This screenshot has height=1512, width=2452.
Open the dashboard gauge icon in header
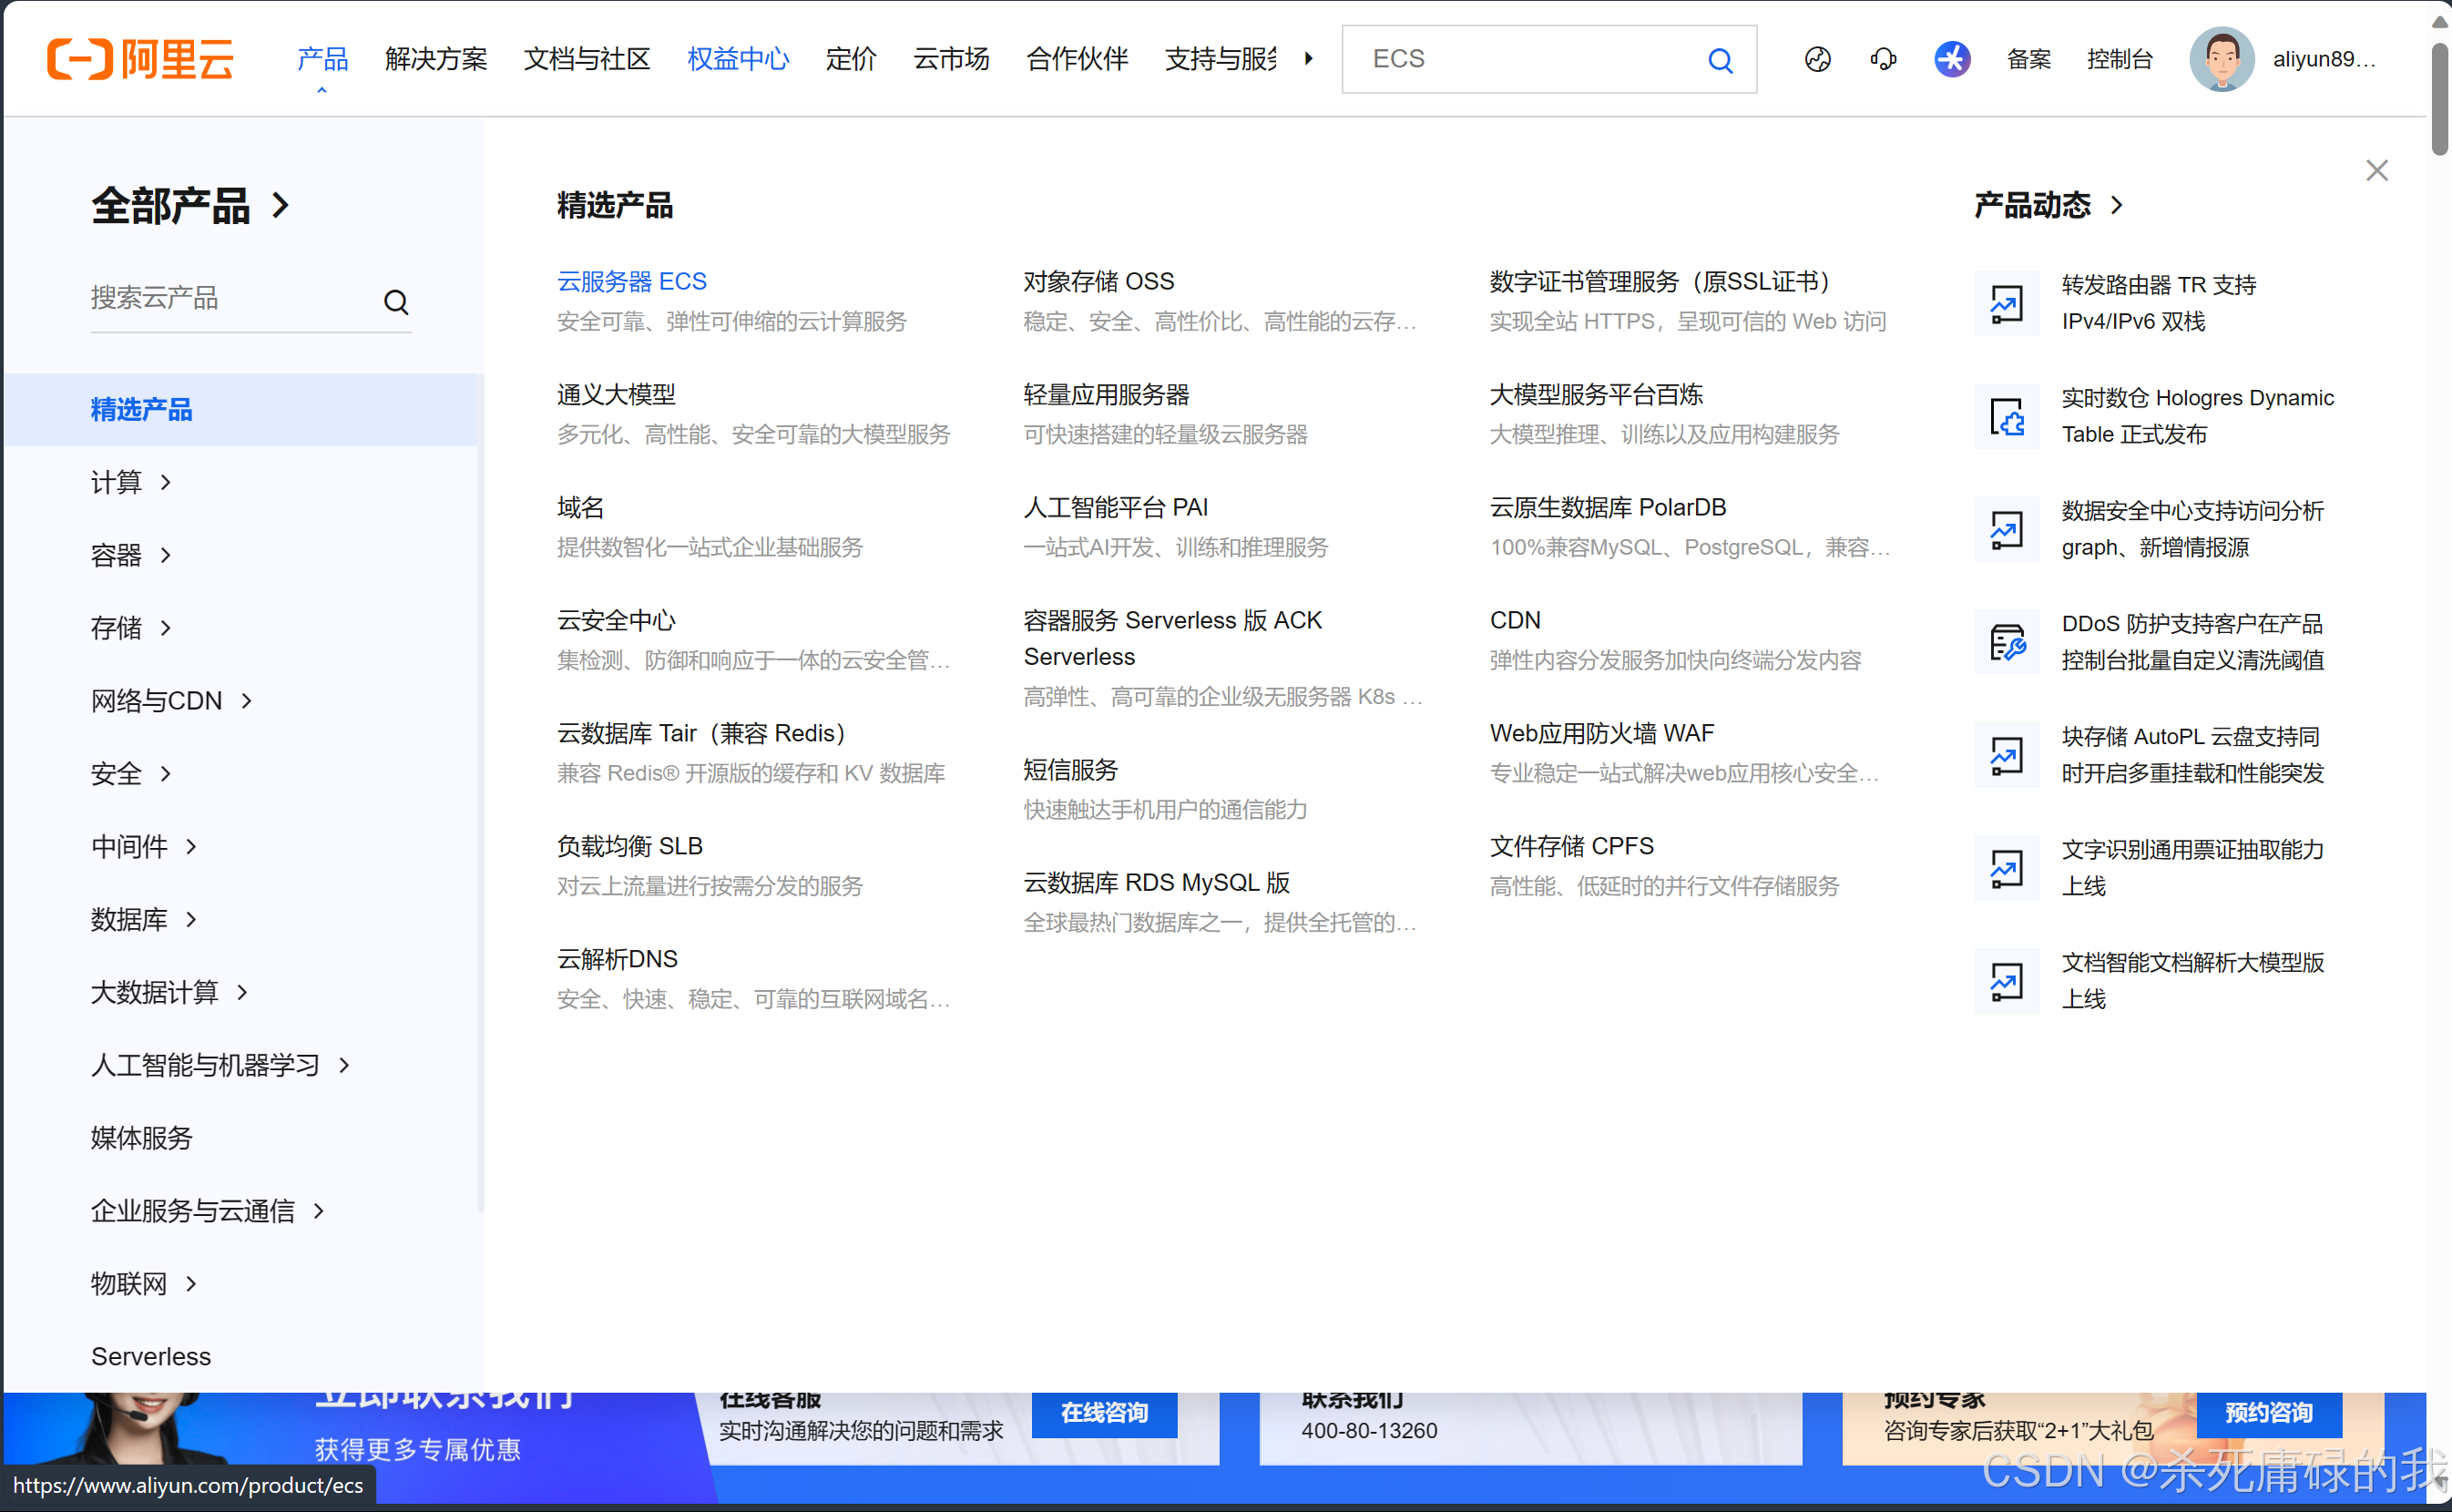click(x=1817, y=59)
